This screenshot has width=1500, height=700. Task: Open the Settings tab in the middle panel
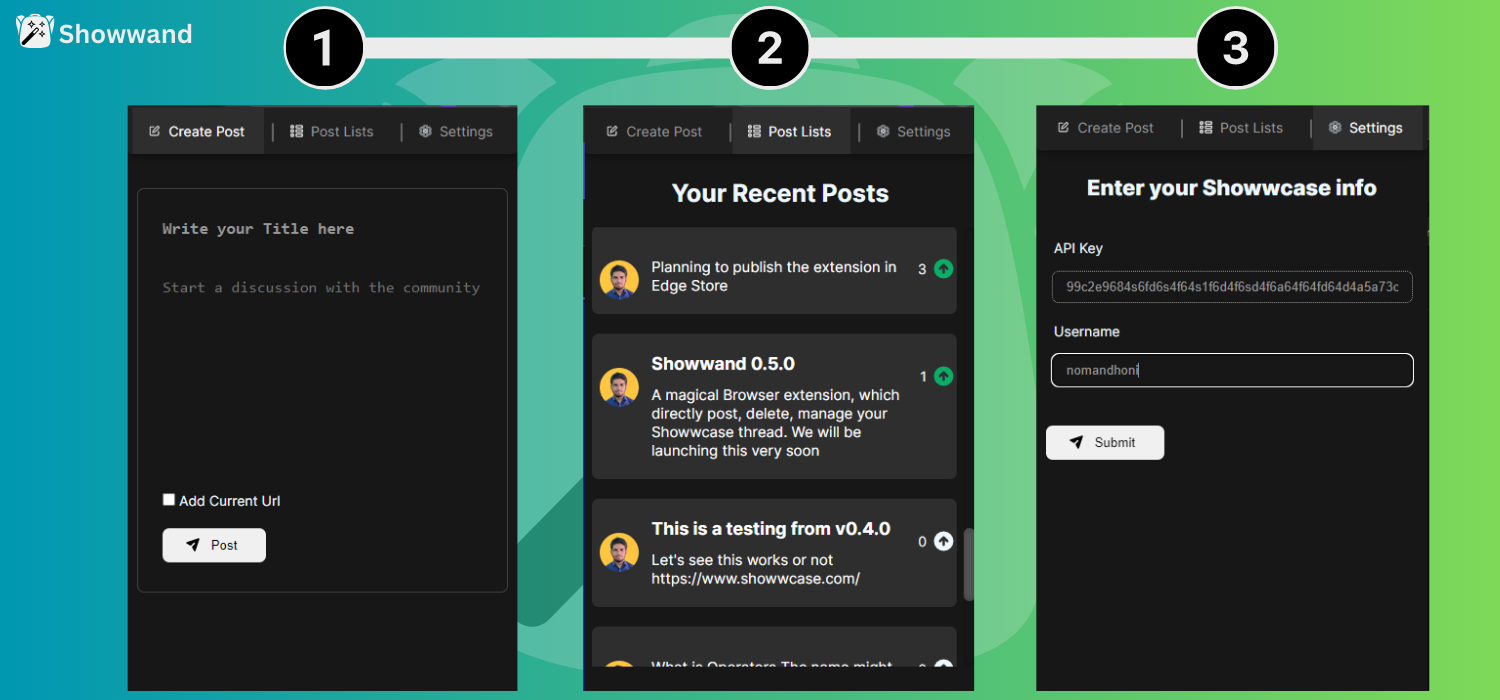pos(913,131)
